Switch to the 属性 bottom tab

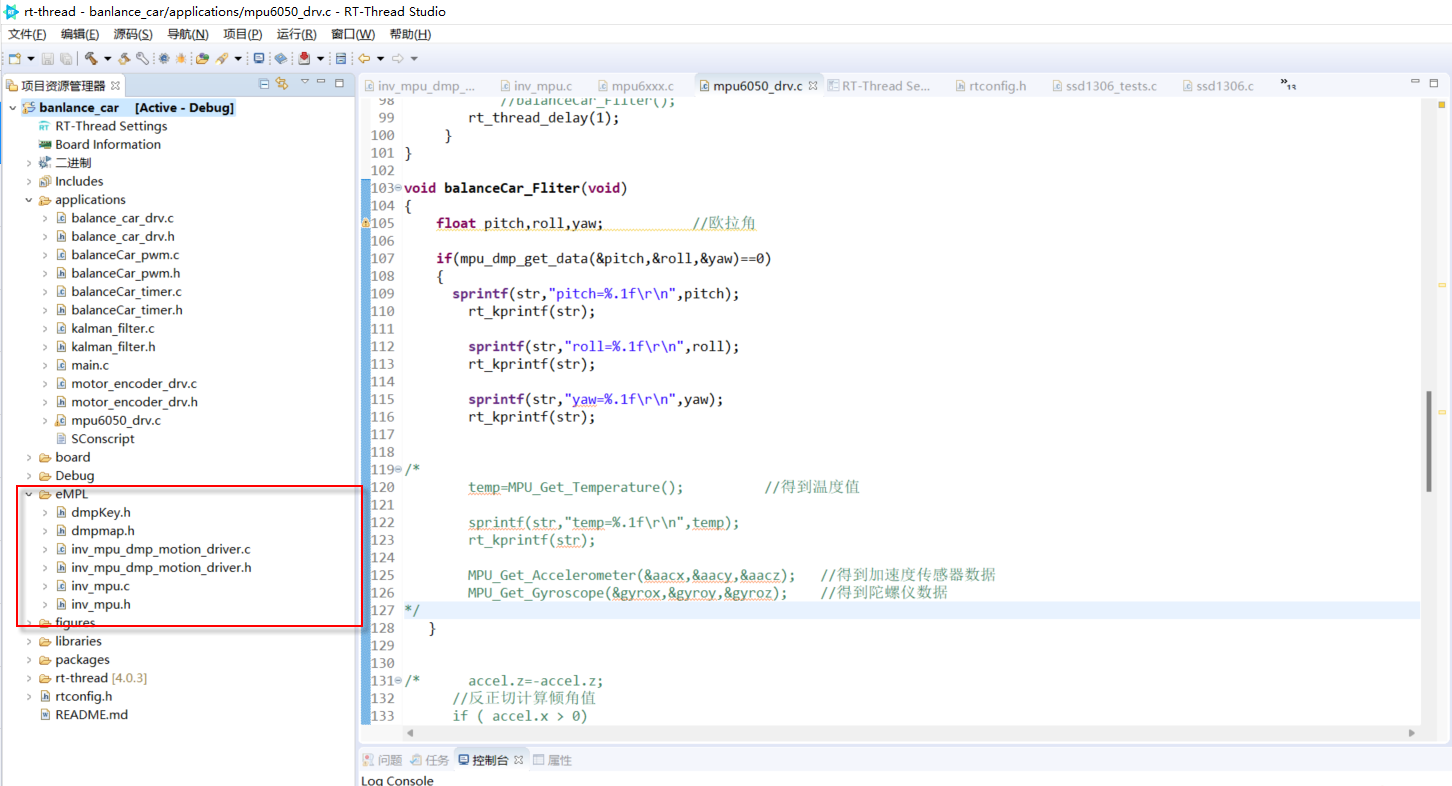pyautogui.click(x=553, y=760)
